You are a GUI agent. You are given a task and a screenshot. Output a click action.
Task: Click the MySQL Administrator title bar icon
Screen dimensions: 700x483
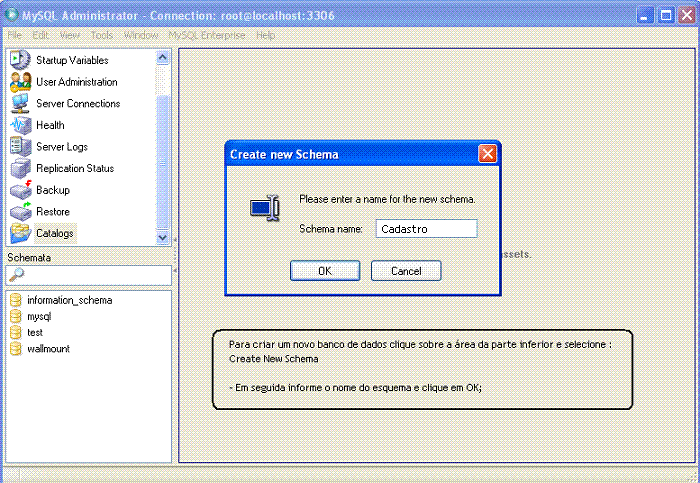click(11, 15)
